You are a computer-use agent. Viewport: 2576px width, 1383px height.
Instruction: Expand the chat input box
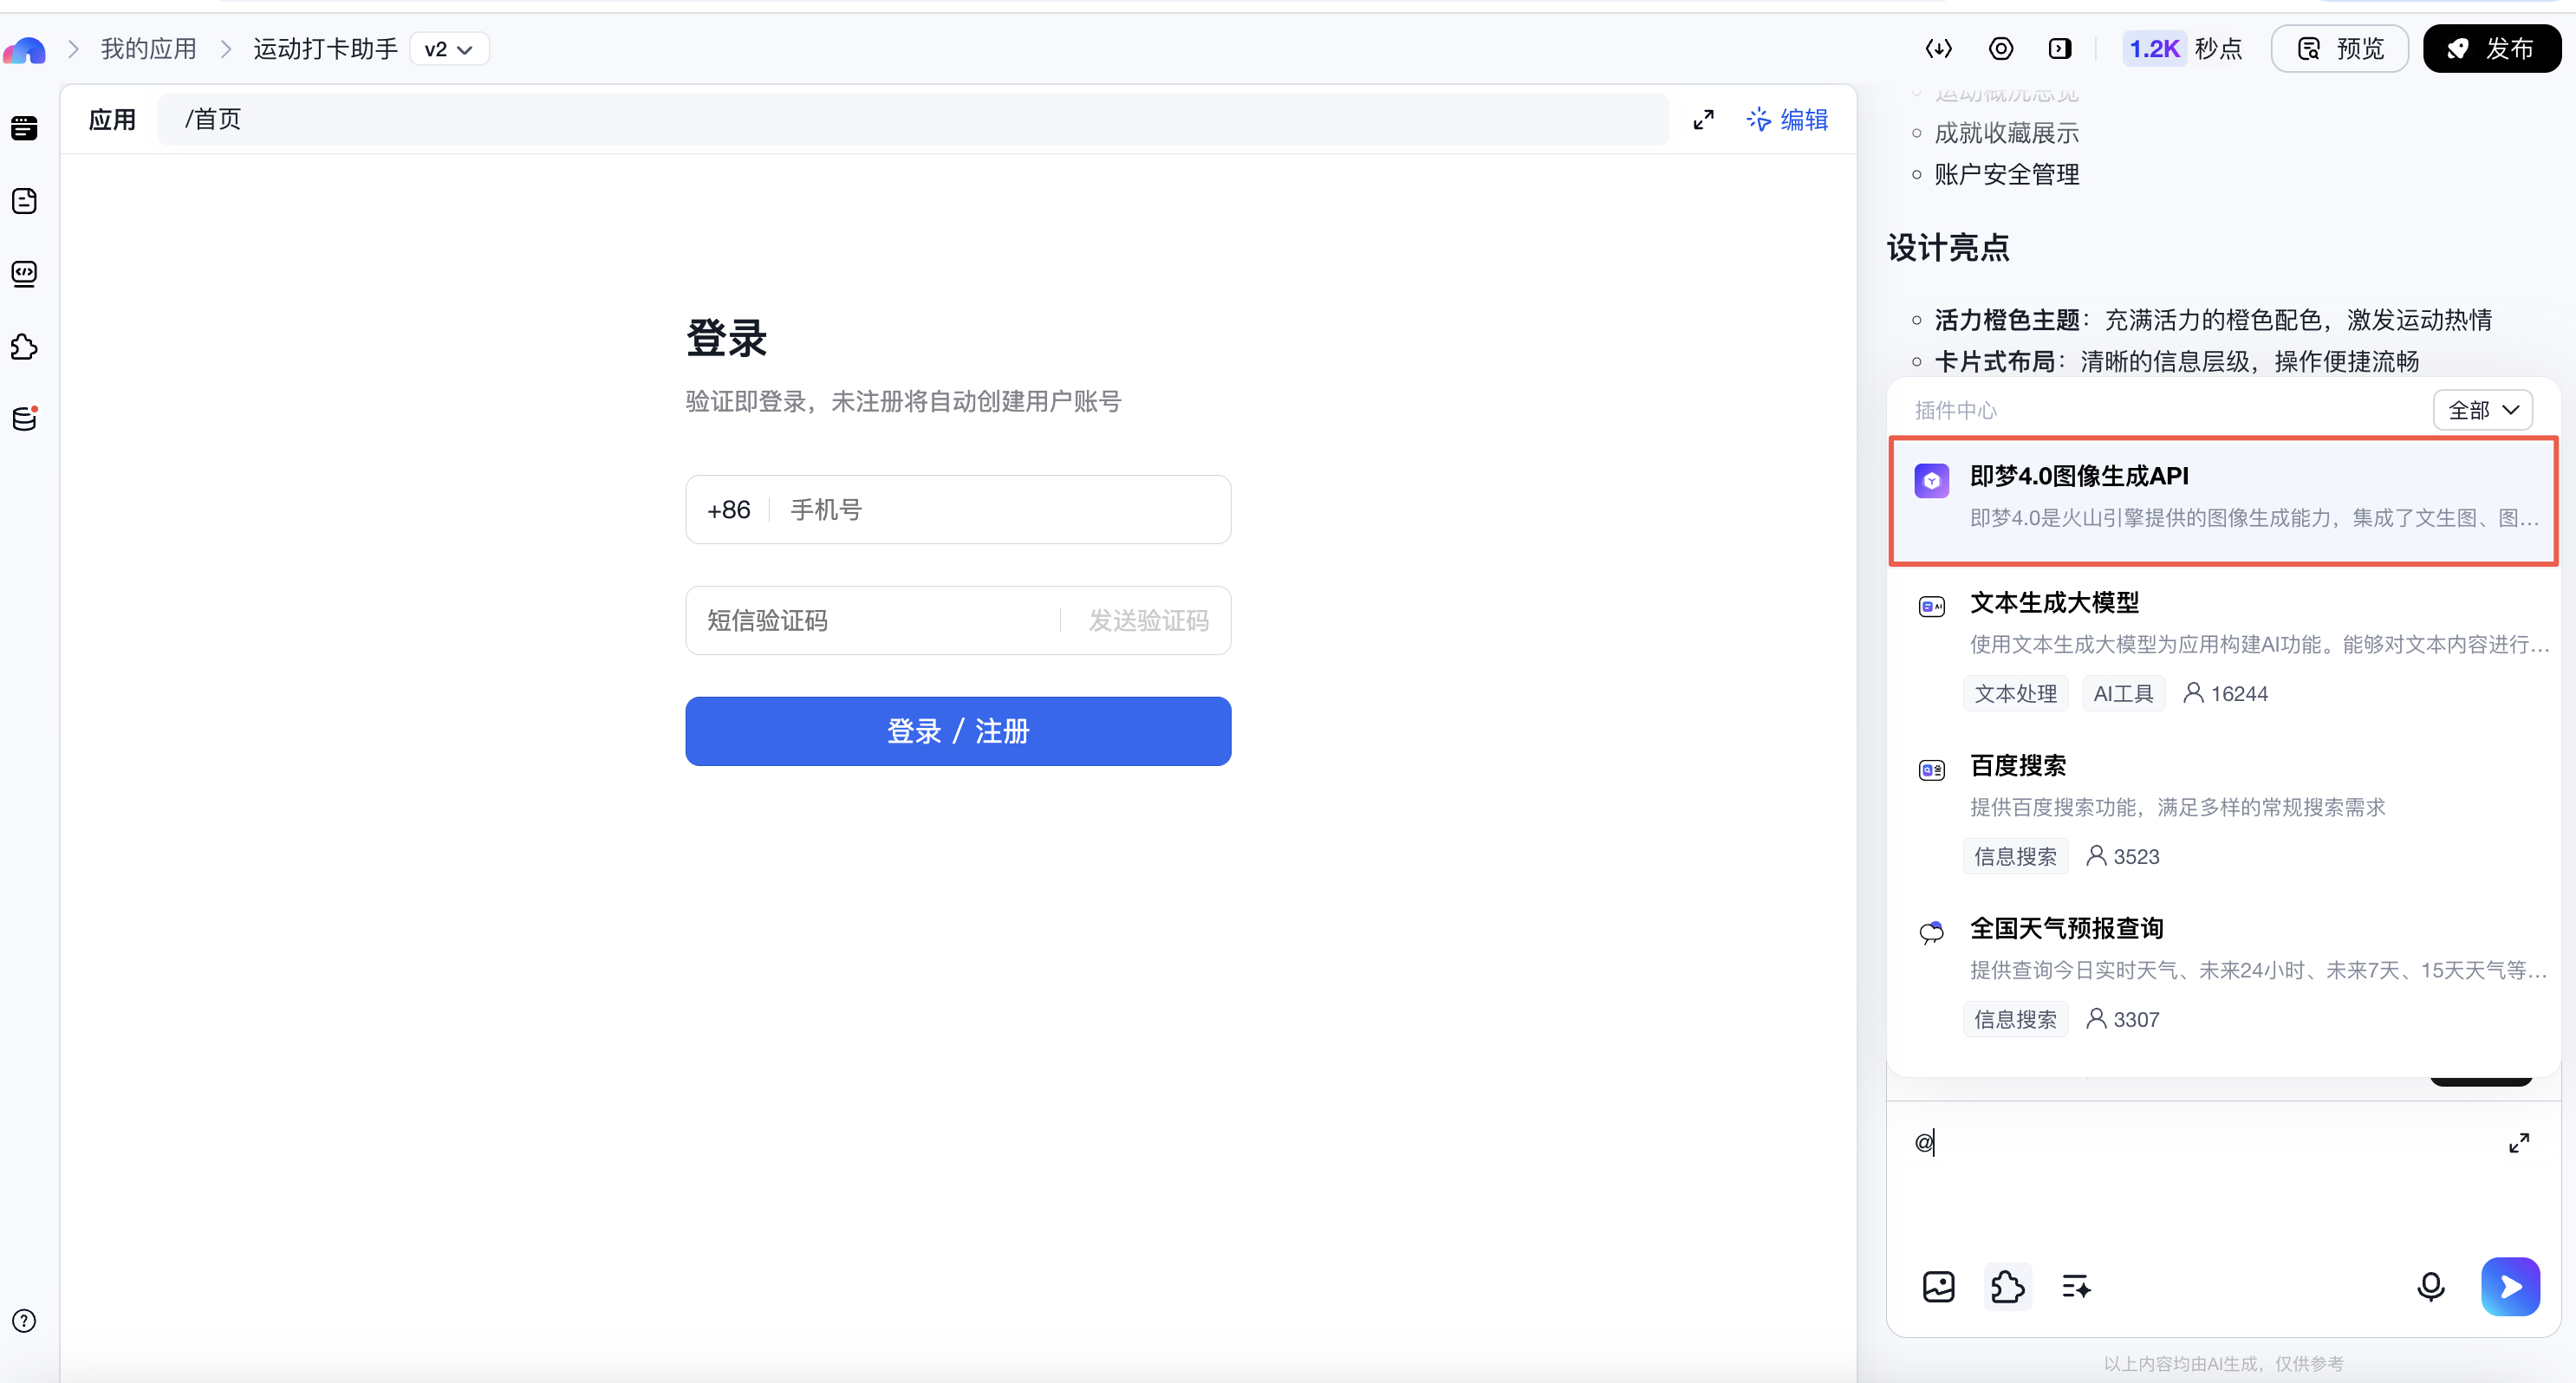click(2518, 1142)
